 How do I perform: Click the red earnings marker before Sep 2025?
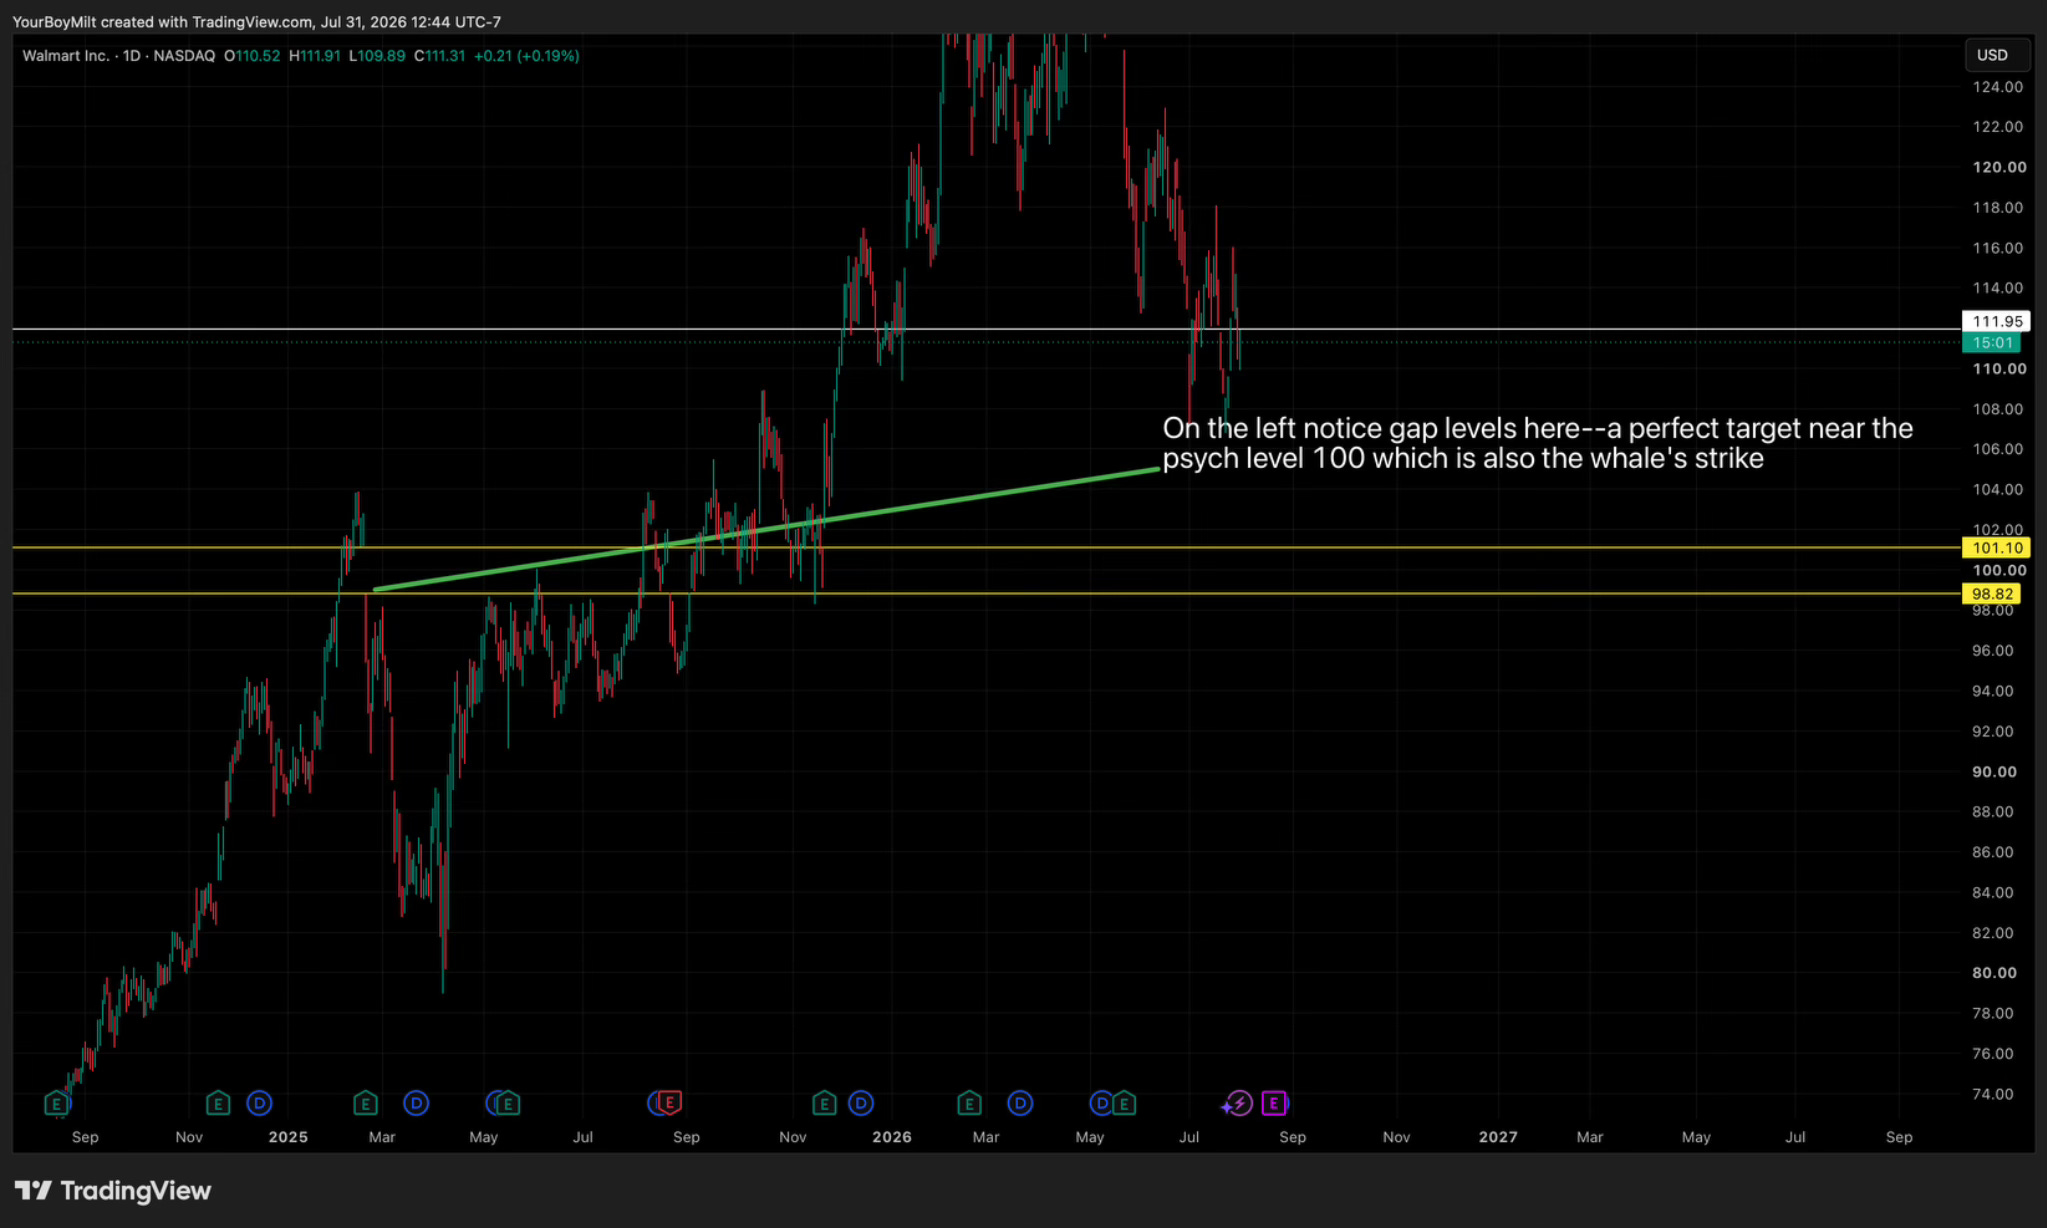point(670,1103)
